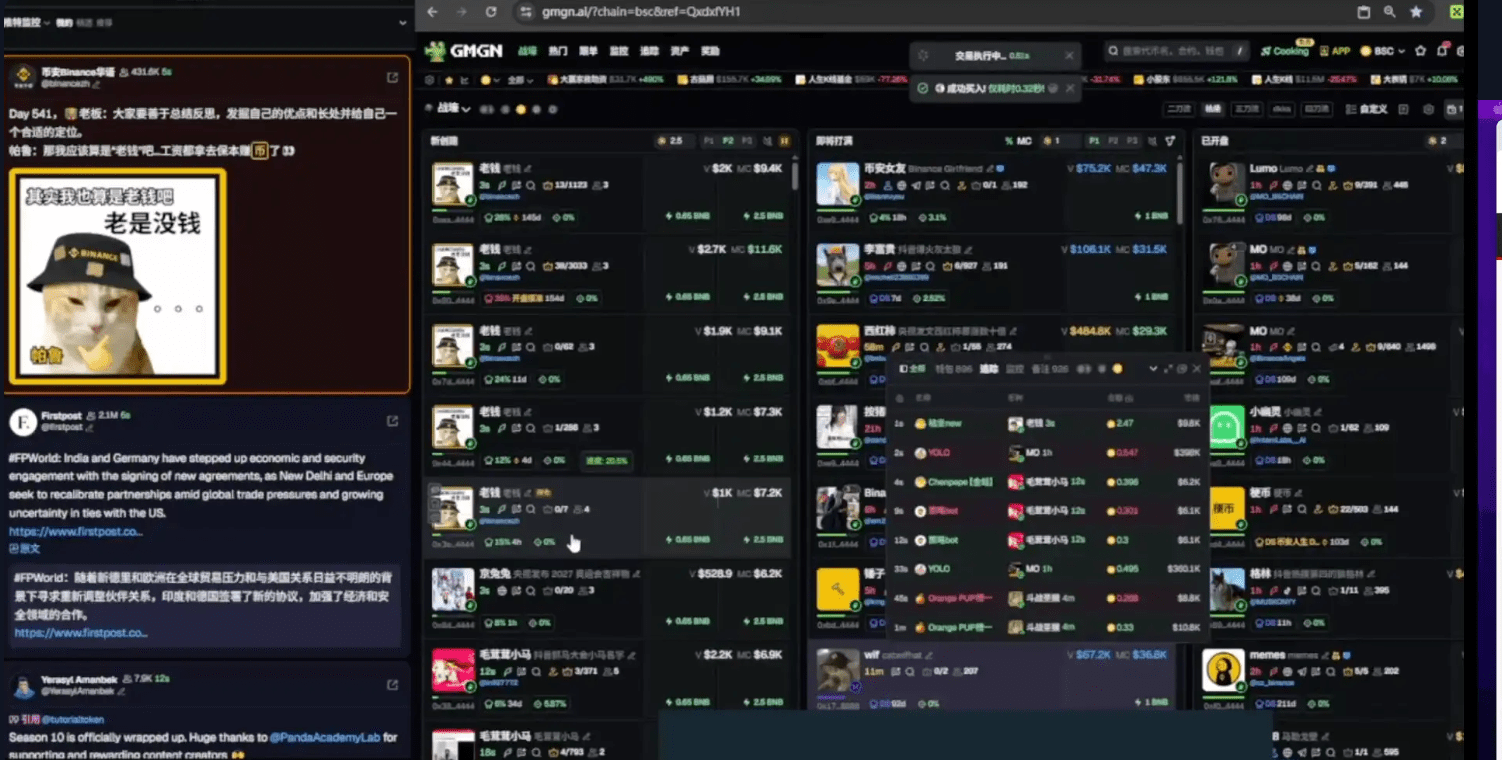Image resolution: width=1502 pixels, height=760 pixels.
Task: Open @PandaAcademyLab link in tweet
Action: pyautogui.click(x=325, y=737)
